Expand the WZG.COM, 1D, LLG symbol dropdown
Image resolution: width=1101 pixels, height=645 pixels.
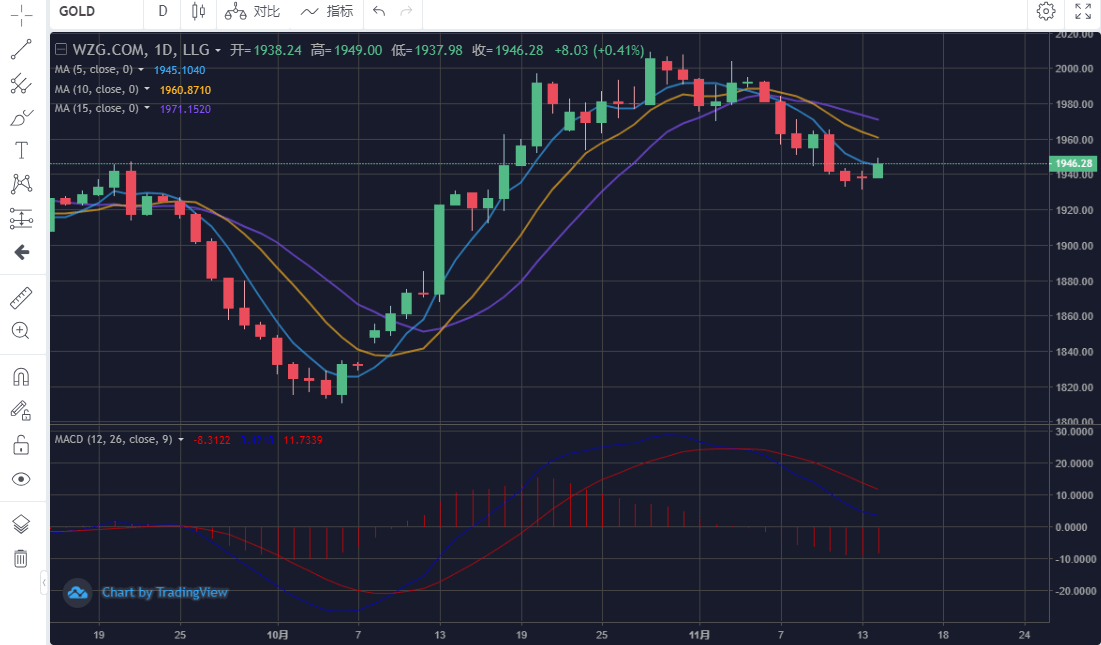click(218, 50)
